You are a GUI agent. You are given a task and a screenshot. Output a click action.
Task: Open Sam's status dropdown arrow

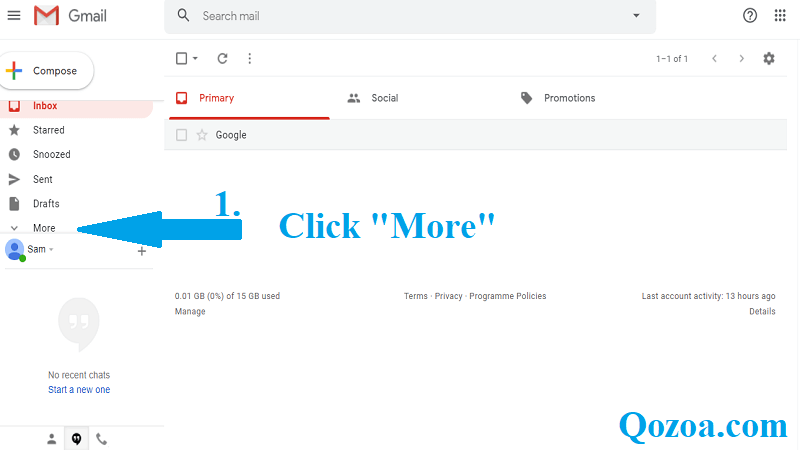coord(51,249)
